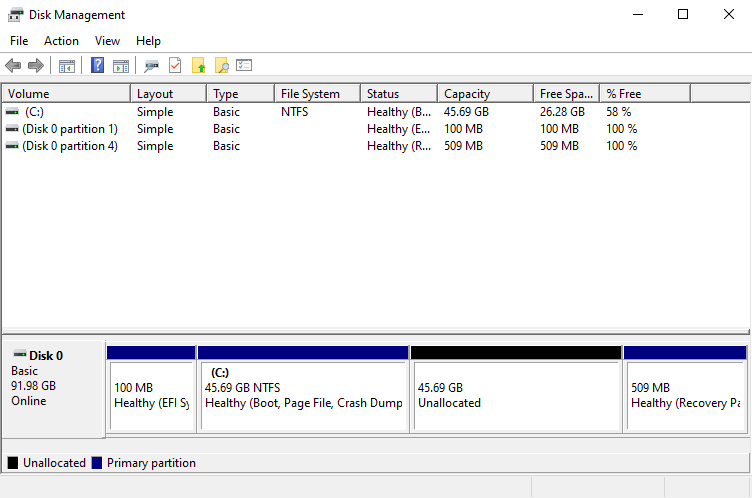
Task: Click the yellow sheet with green arrow icon
Action: click(199, 66)
